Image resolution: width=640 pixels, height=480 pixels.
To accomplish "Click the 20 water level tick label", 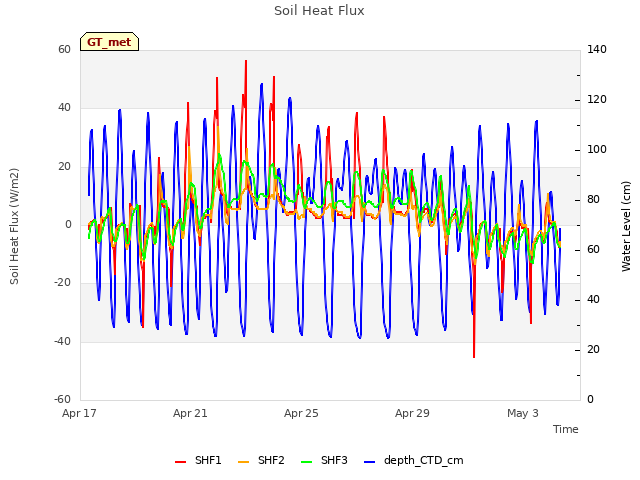I will pyautogui.click(x=593, y=350).
